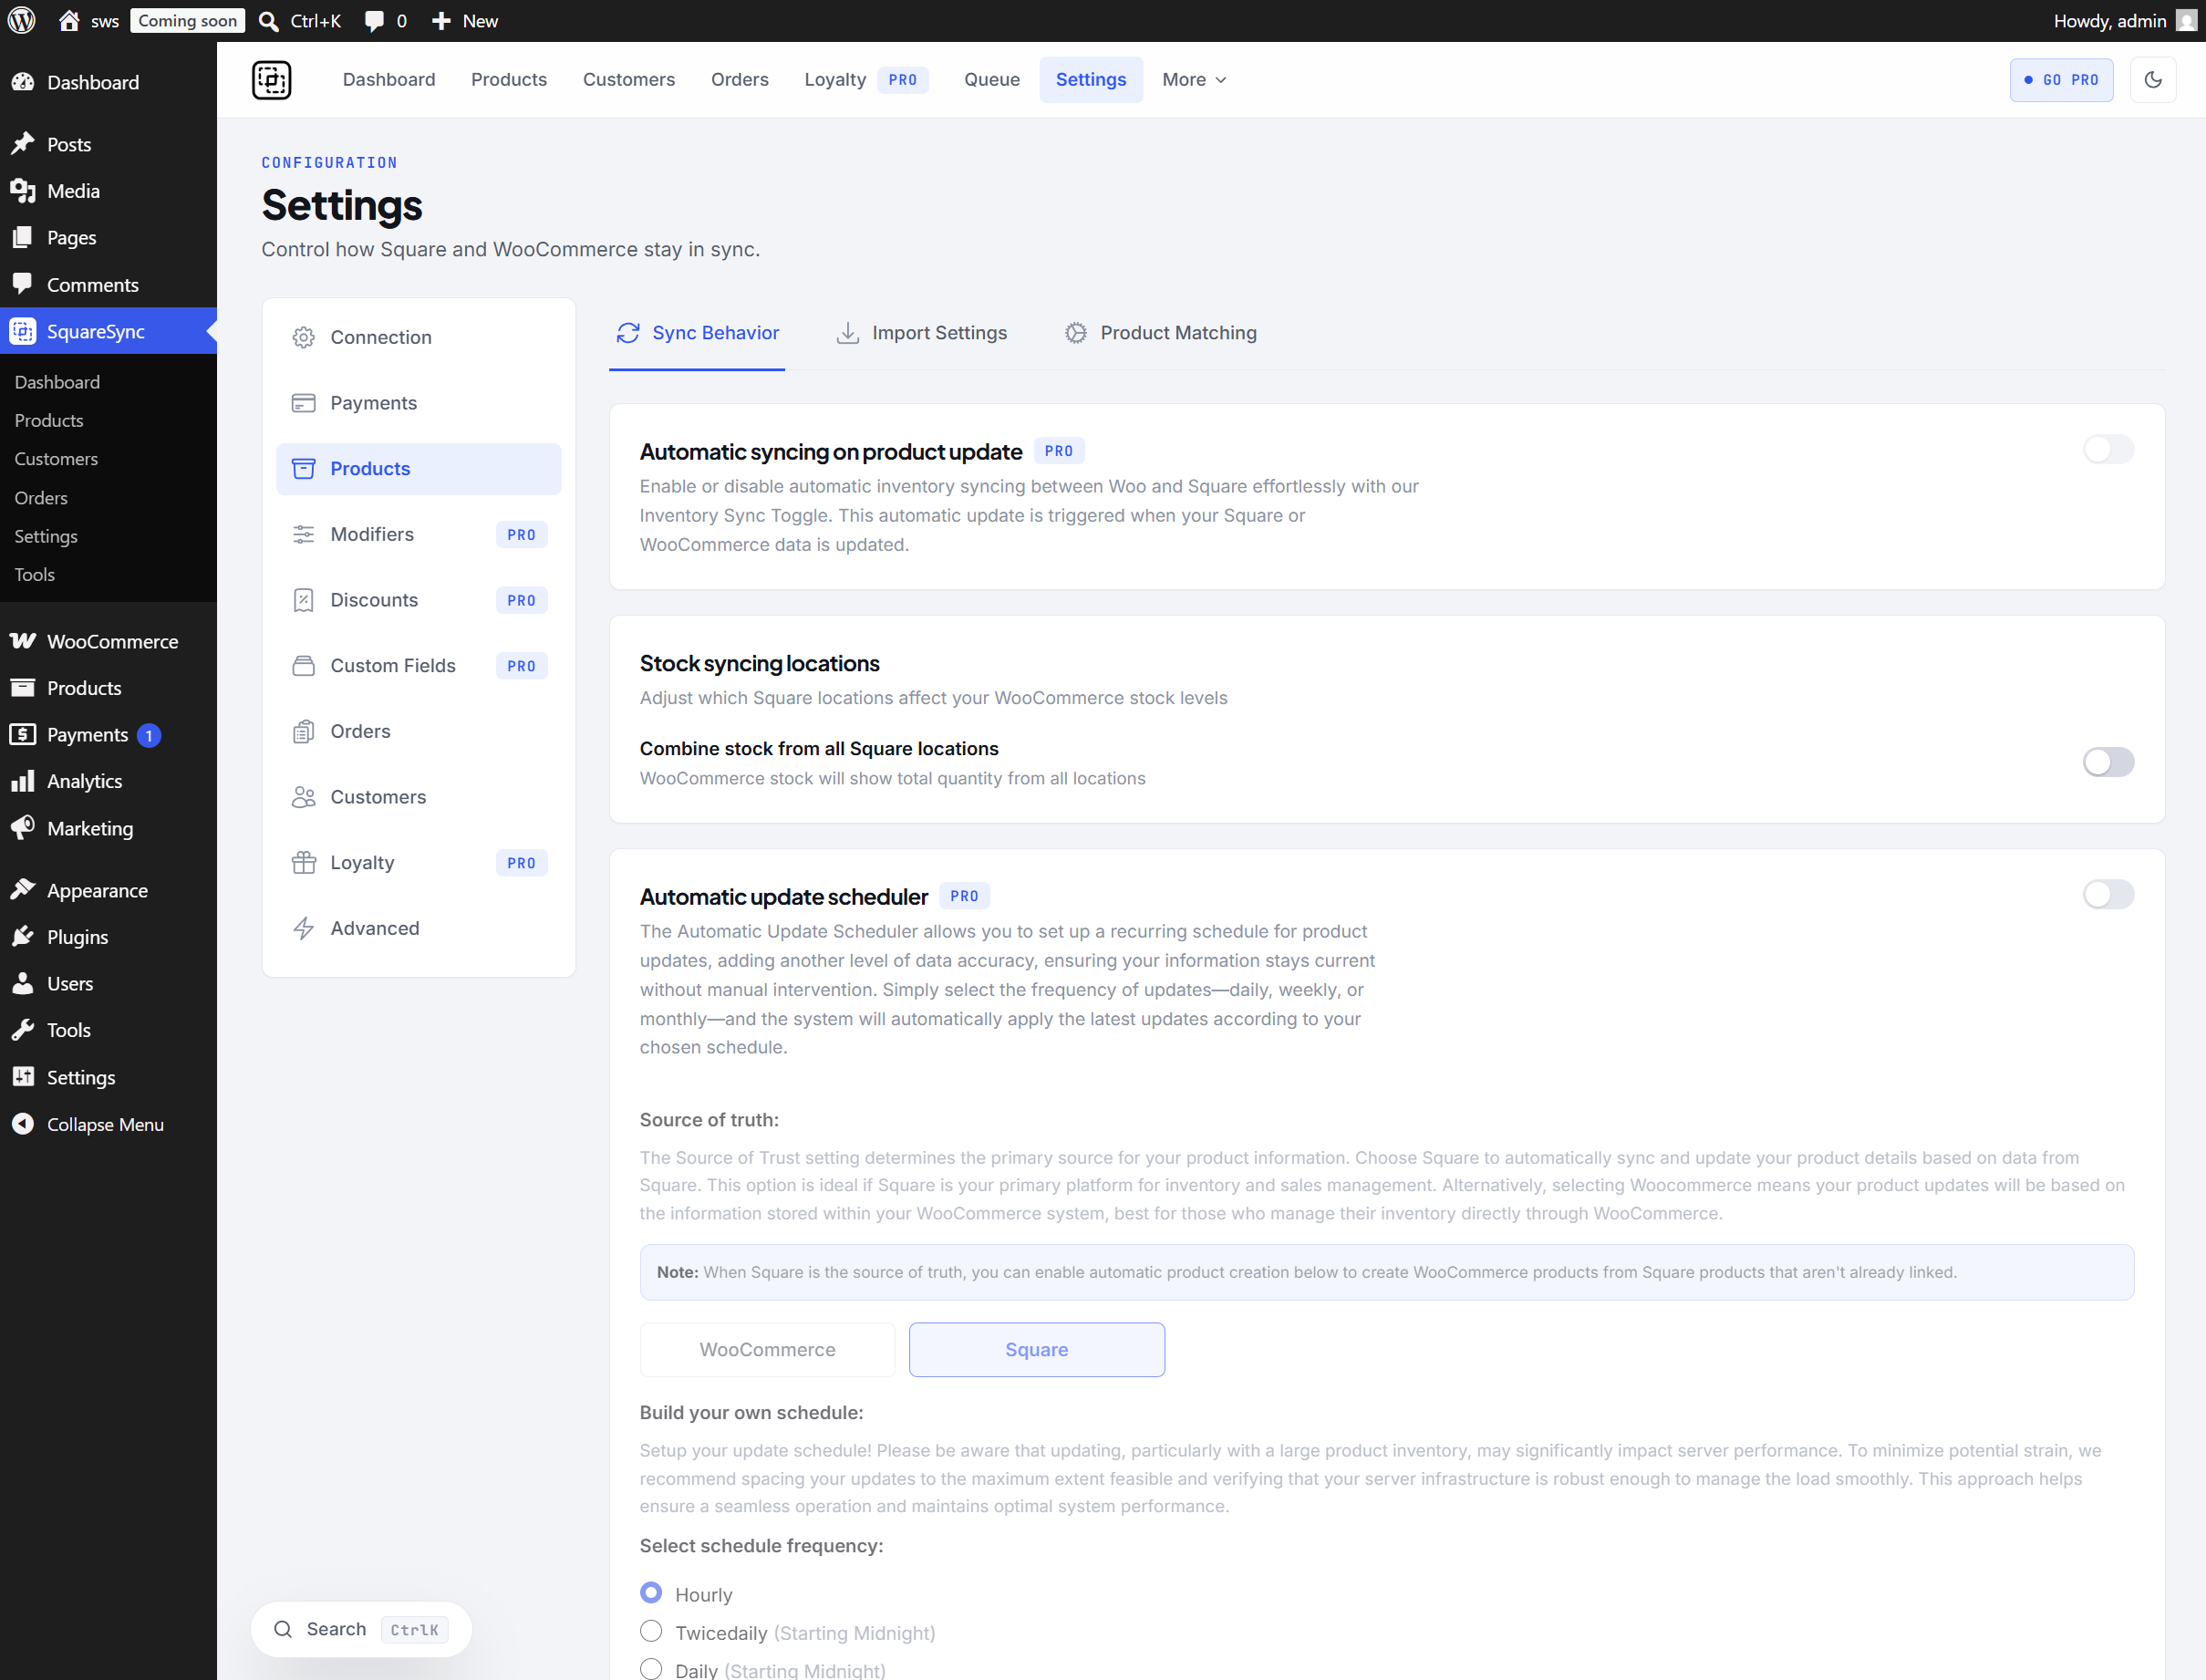Open Comments in WP menu
2206x1680 pixels.
point(108,285)
